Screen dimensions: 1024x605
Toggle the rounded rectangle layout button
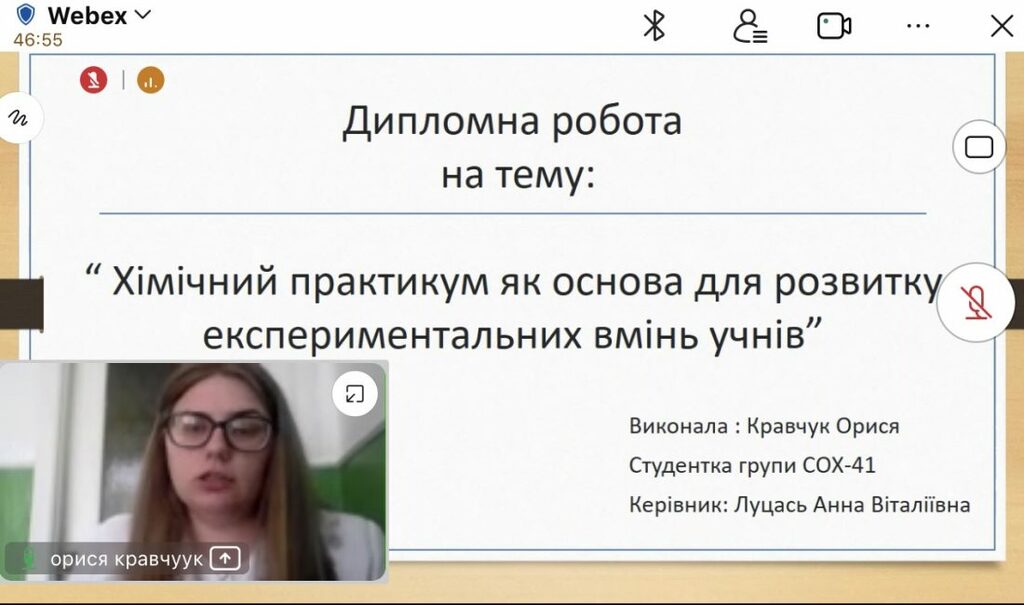coord(979,148)
